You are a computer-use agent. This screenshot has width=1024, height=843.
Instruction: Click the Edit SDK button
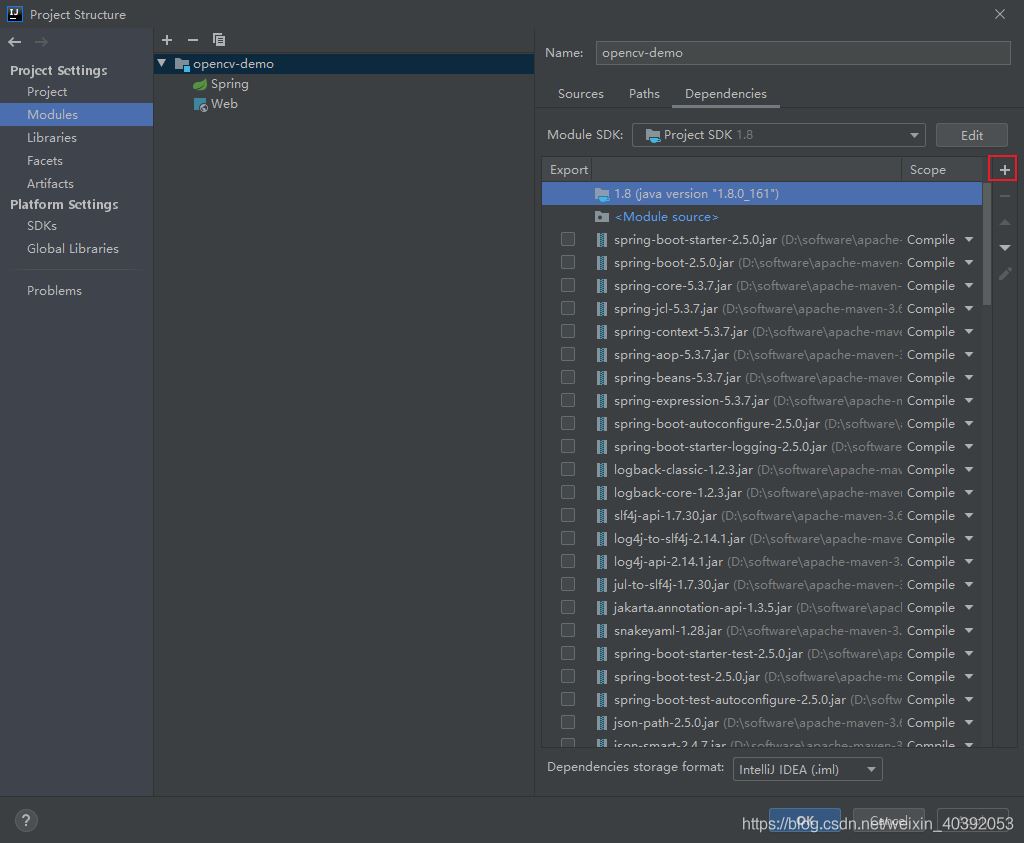pyautogui.click(x=972, y=135)
